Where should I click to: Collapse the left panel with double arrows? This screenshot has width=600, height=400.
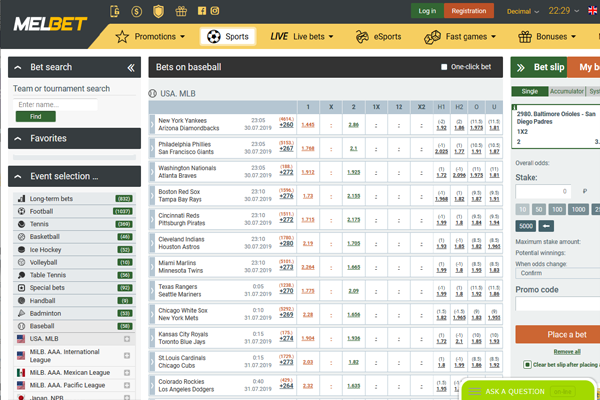tap(131, 68)
